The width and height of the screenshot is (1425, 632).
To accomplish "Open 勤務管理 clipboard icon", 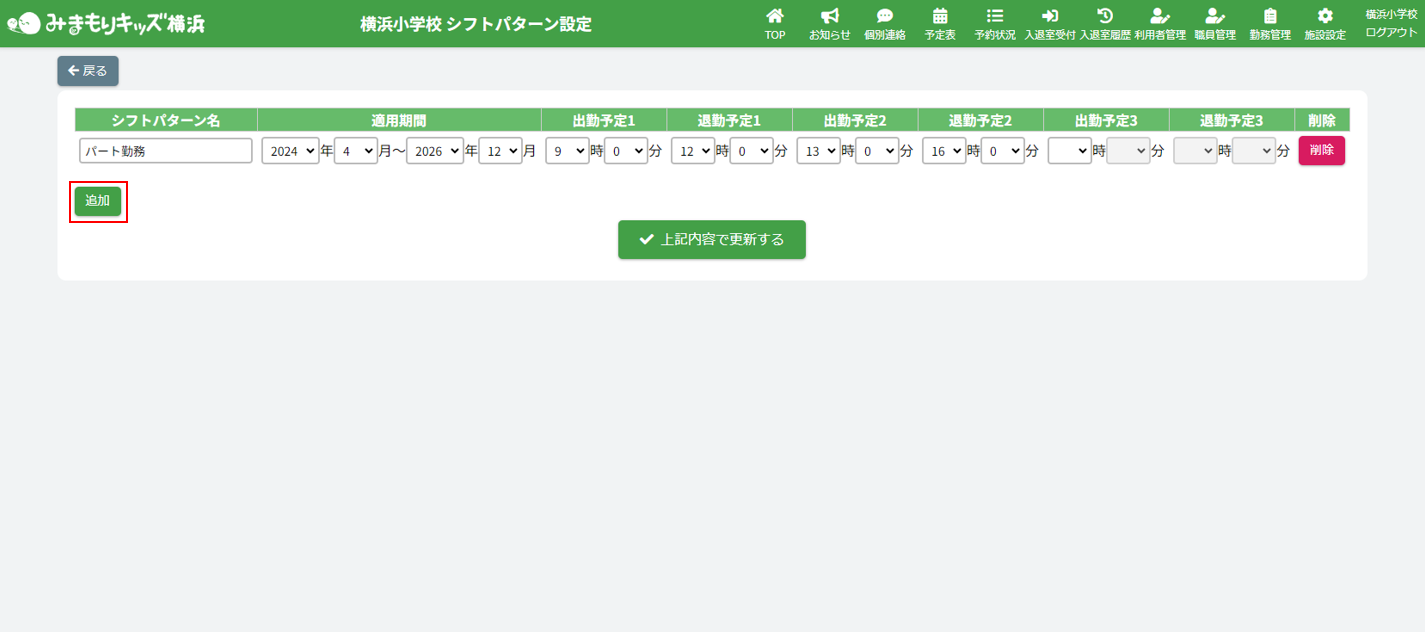I will (x=1270, y=17).
